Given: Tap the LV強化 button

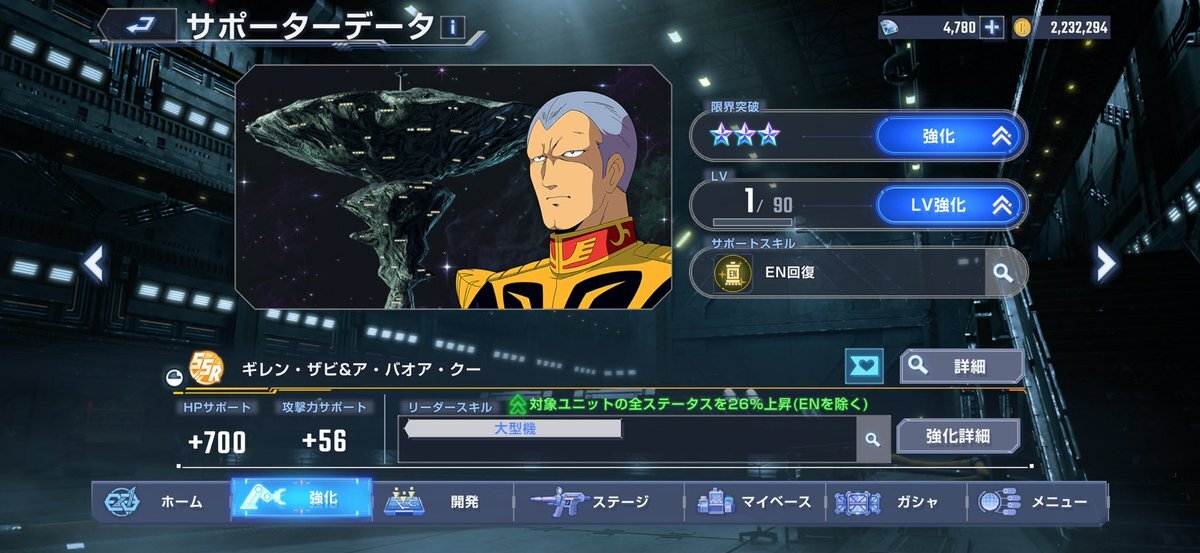Looking at the screenshot, I should pyautogui.click(x=950, y=205).
